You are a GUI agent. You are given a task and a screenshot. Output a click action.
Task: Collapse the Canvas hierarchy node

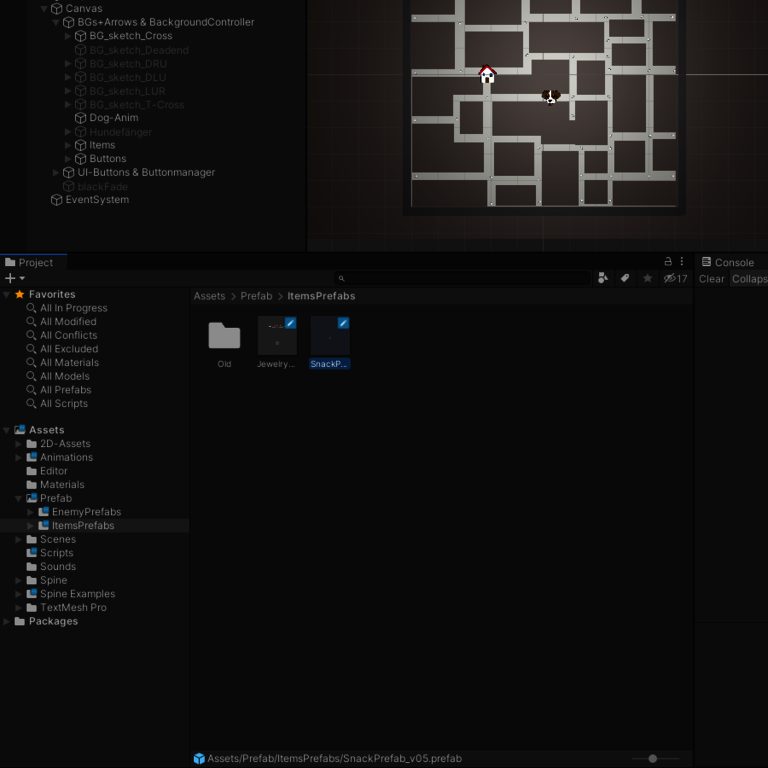pyautogui.click(x=44, y=9)
